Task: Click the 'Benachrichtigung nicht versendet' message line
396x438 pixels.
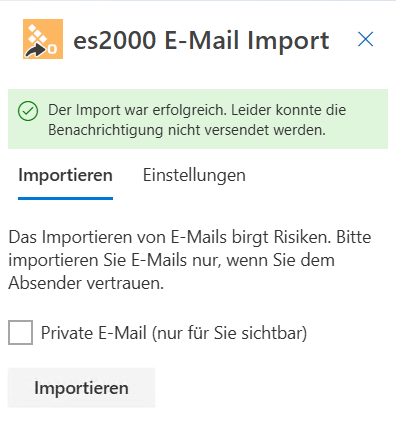Action: (x=187, y=130)
